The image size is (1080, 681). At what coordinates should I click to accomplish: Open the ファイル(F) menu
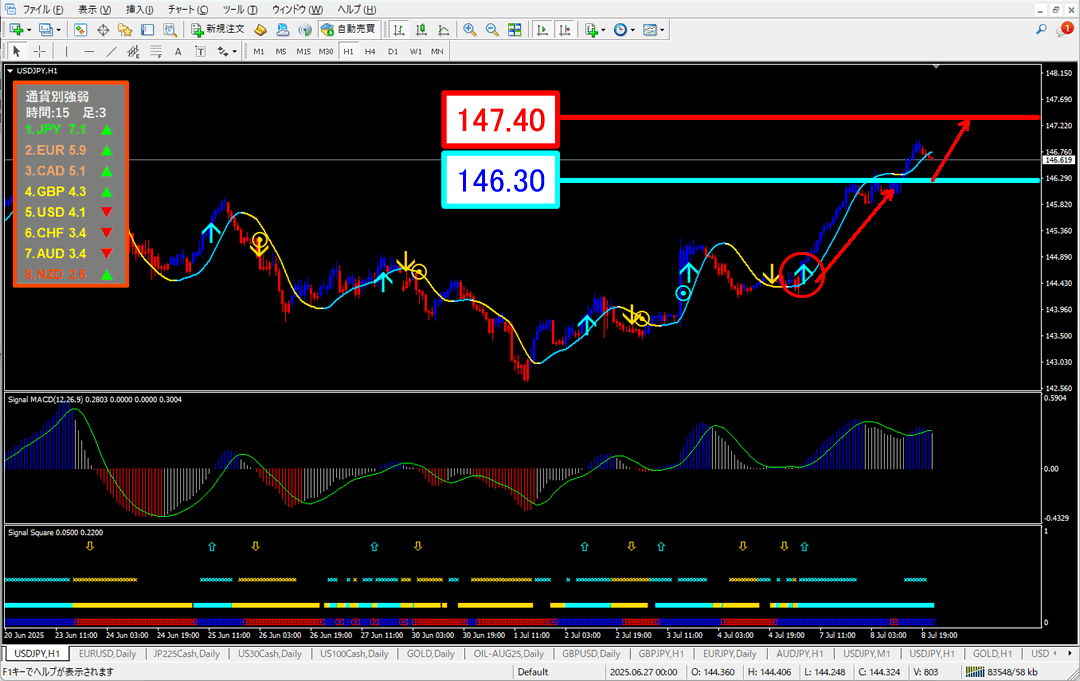pyautogui.click(x=43, y=10)
